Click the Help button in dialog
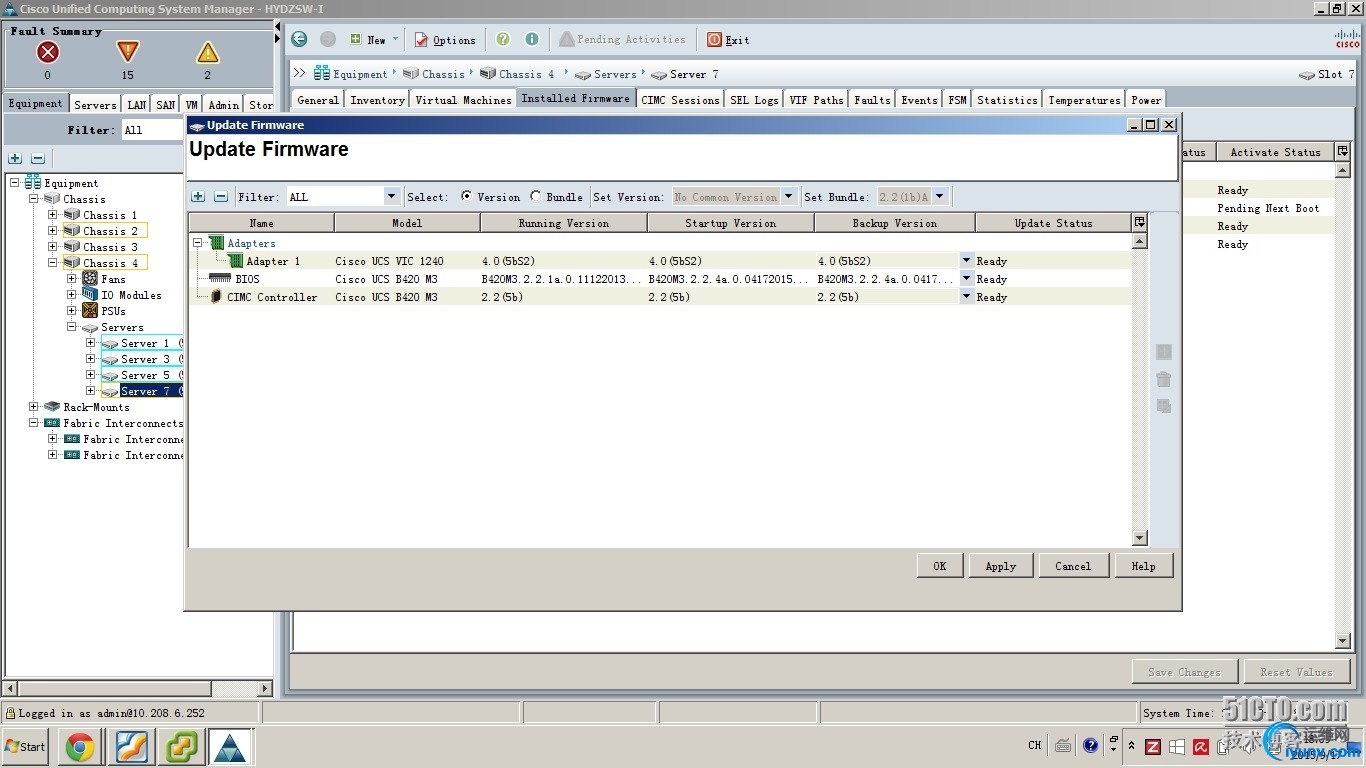The image size is (1366, 768). 1144,566
